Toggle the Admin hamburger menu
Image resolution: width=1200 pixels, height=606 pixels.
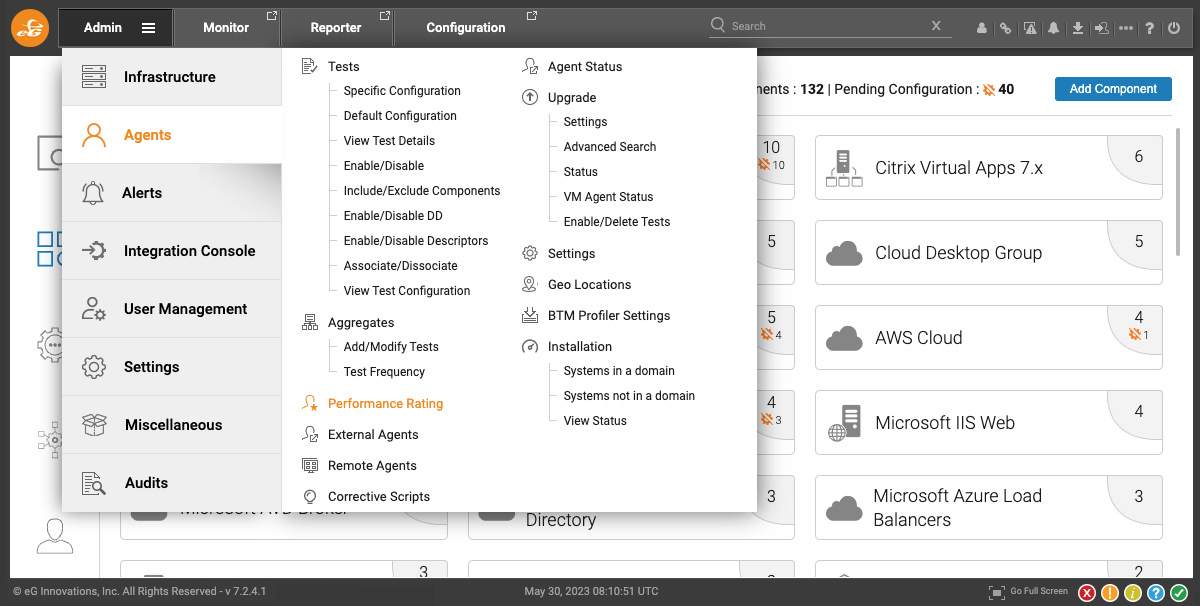pos(148,28)
